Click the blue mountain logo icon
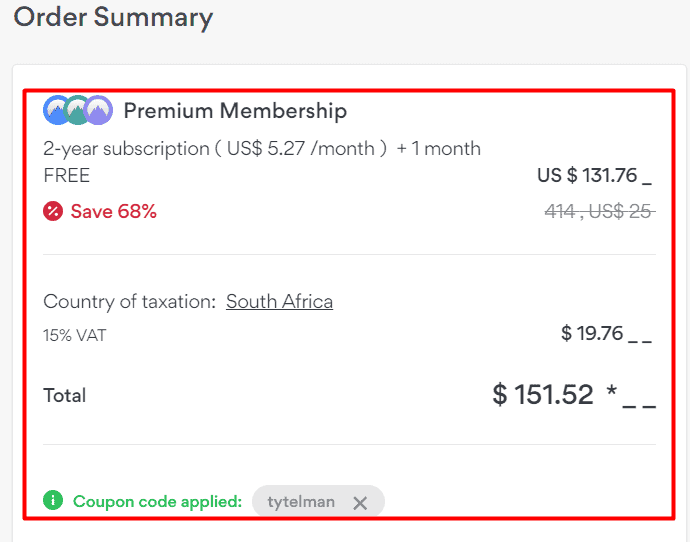Screen dimensions: 690x542 pos(56,110)
